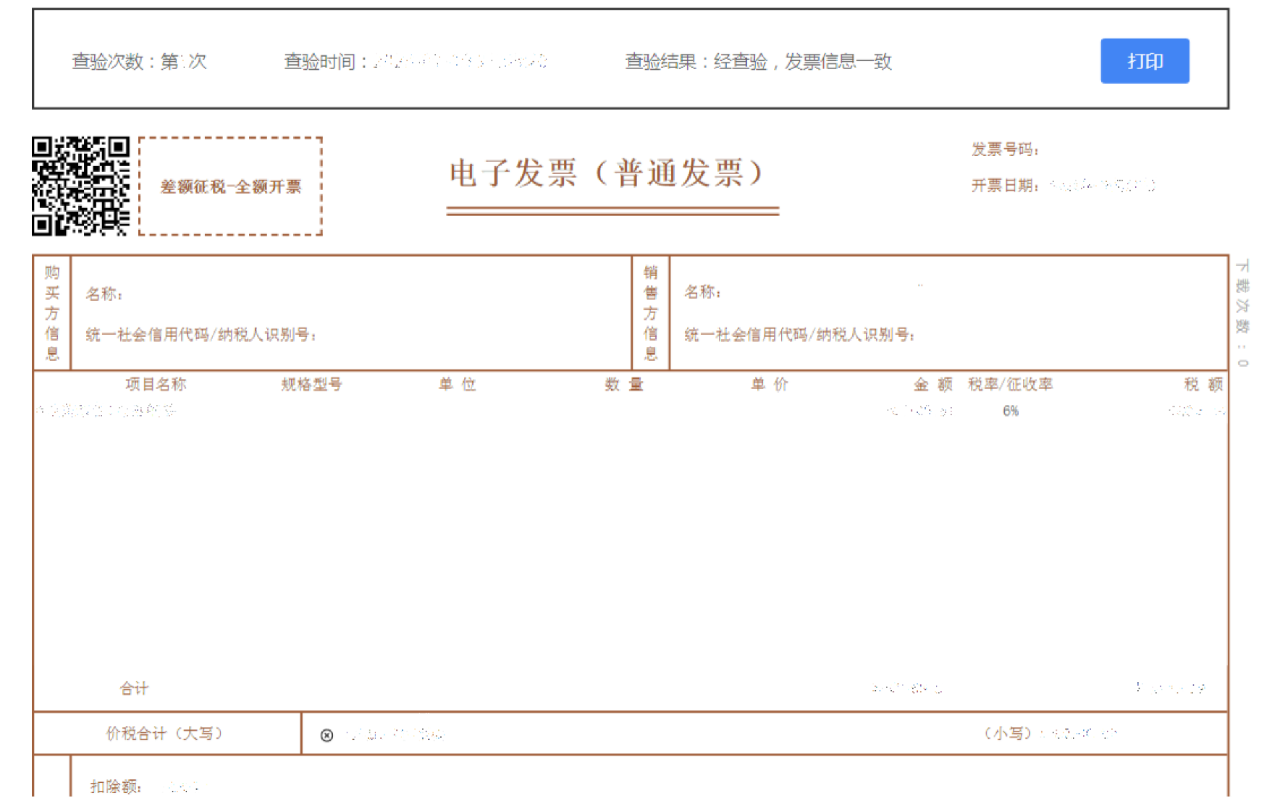Click the 扣除额 deduction label
Image resolution: width=1280 pixels, height=797 pixels.
(x=119, y=787)
